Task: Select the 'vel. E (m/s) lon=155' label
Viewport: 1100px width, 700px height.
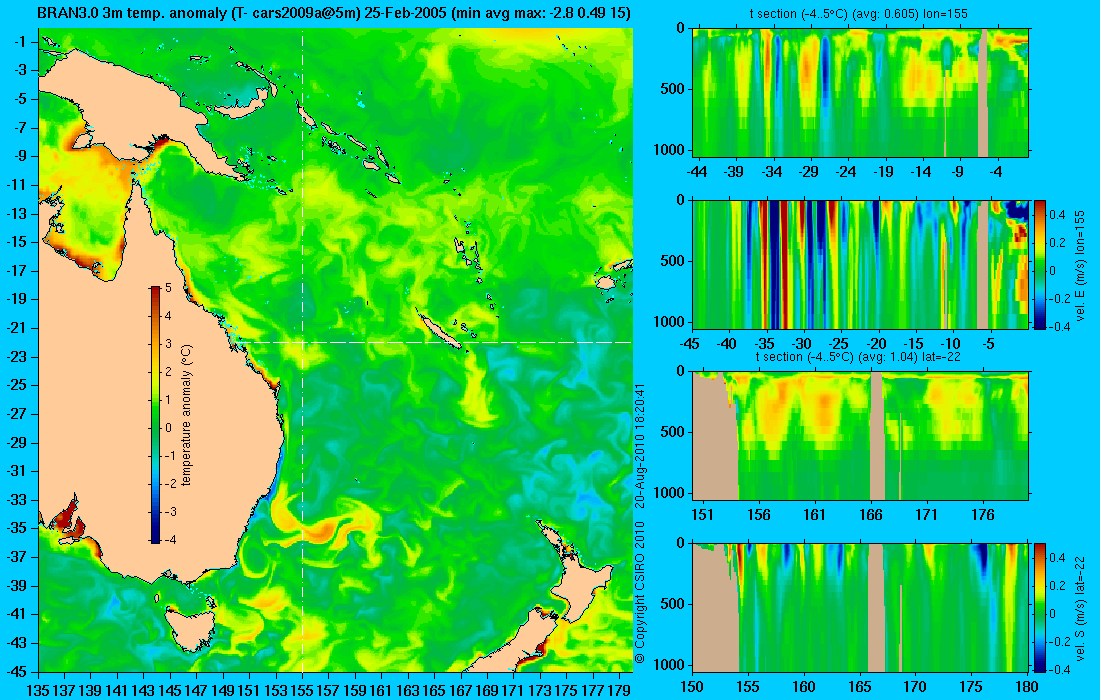Action: 1082,264
